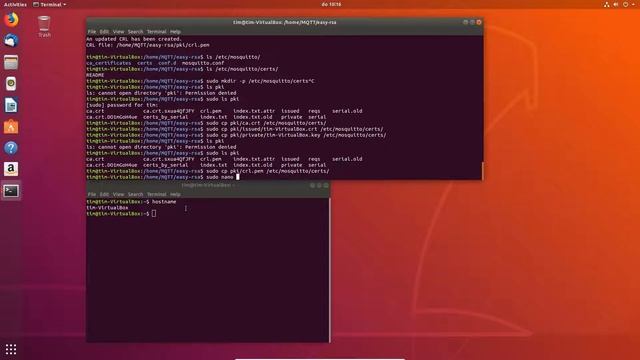Click the 'README' line in the terminal

point(95,75)
